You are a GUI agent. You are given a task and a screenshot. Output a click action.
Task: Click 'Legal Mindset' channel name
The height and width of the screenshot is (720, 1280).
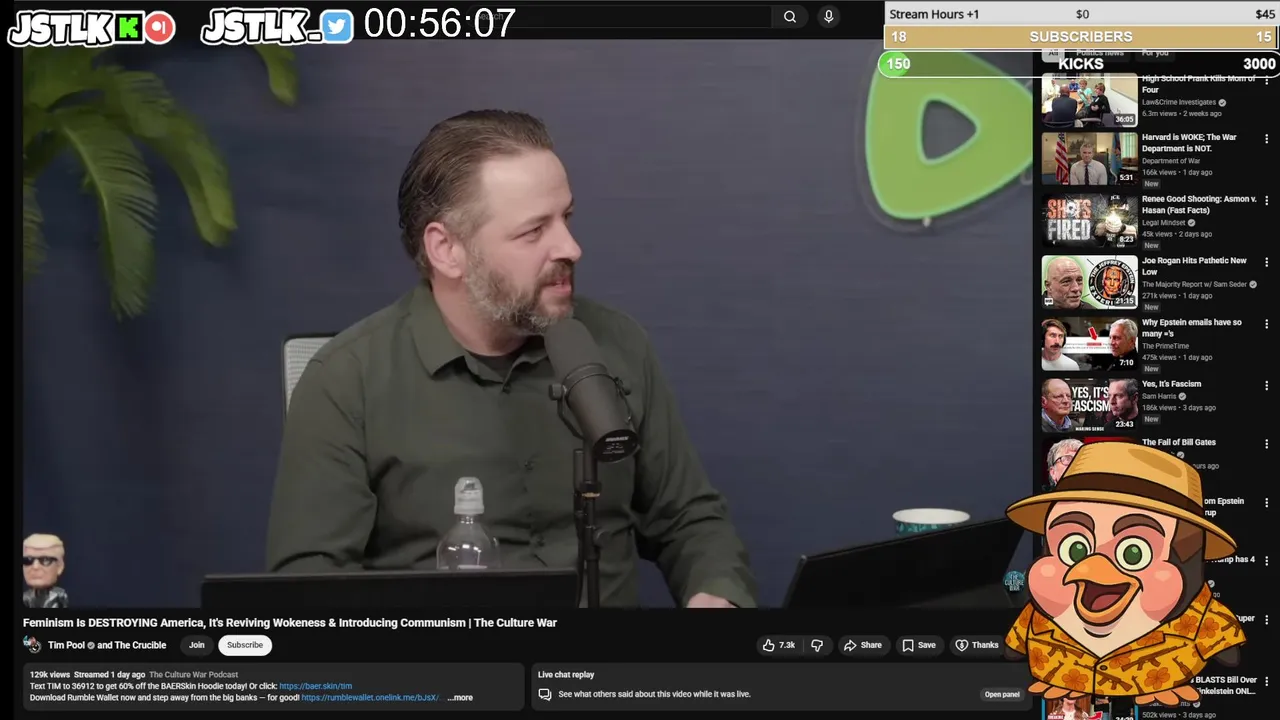pyautogui.click(x=1163, y=223)
